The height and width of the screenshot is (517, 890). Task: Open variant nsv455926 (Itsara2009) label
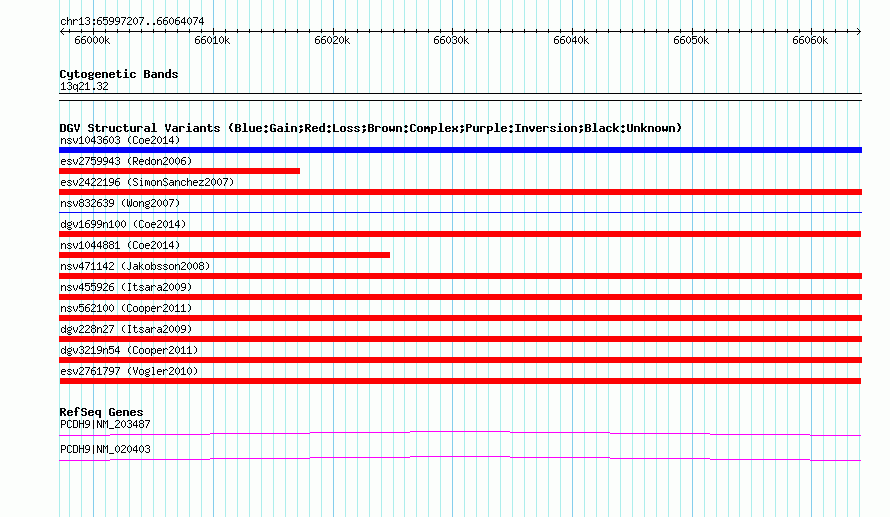[126, 287]
